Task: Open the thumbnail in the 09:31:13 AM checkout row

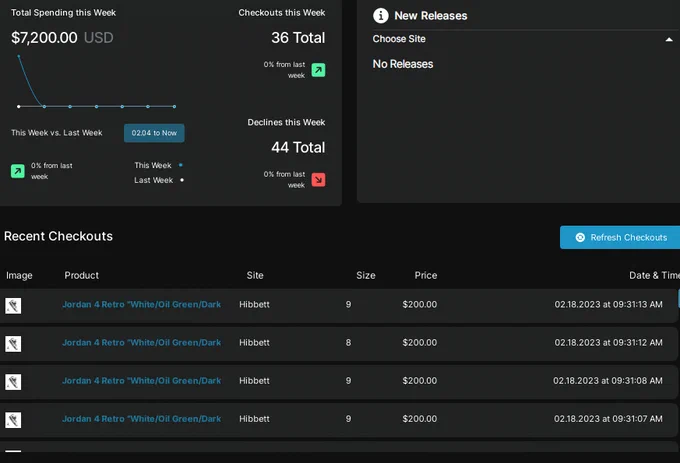Action: tap(13, 306)
